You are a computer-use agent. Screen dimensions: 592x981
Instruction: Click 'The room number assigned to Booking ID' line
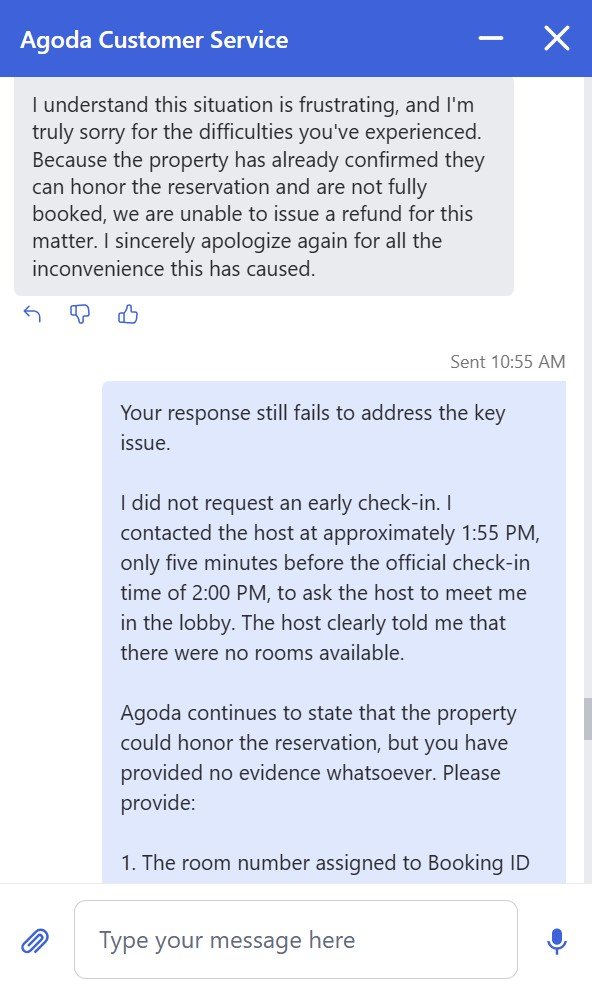coord(325,863)
